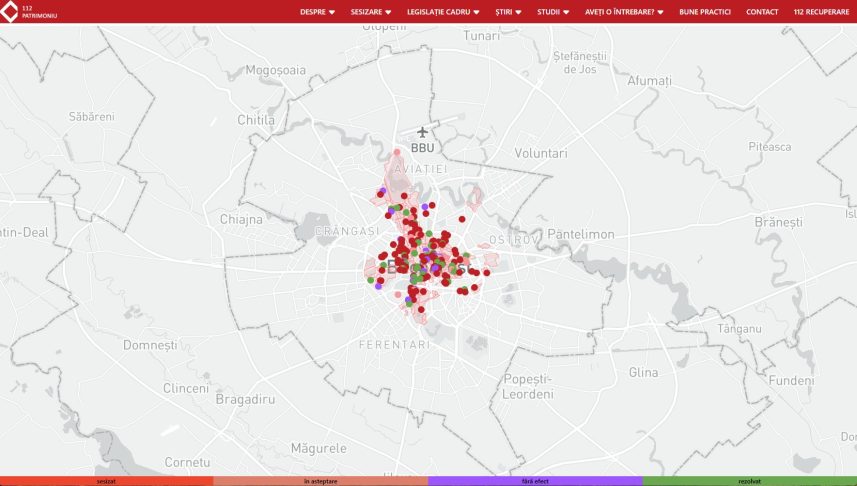This screenshot has height=486, width=857.
Task: Click the BBU airport plane icon
Action: [x=422, y=132]
